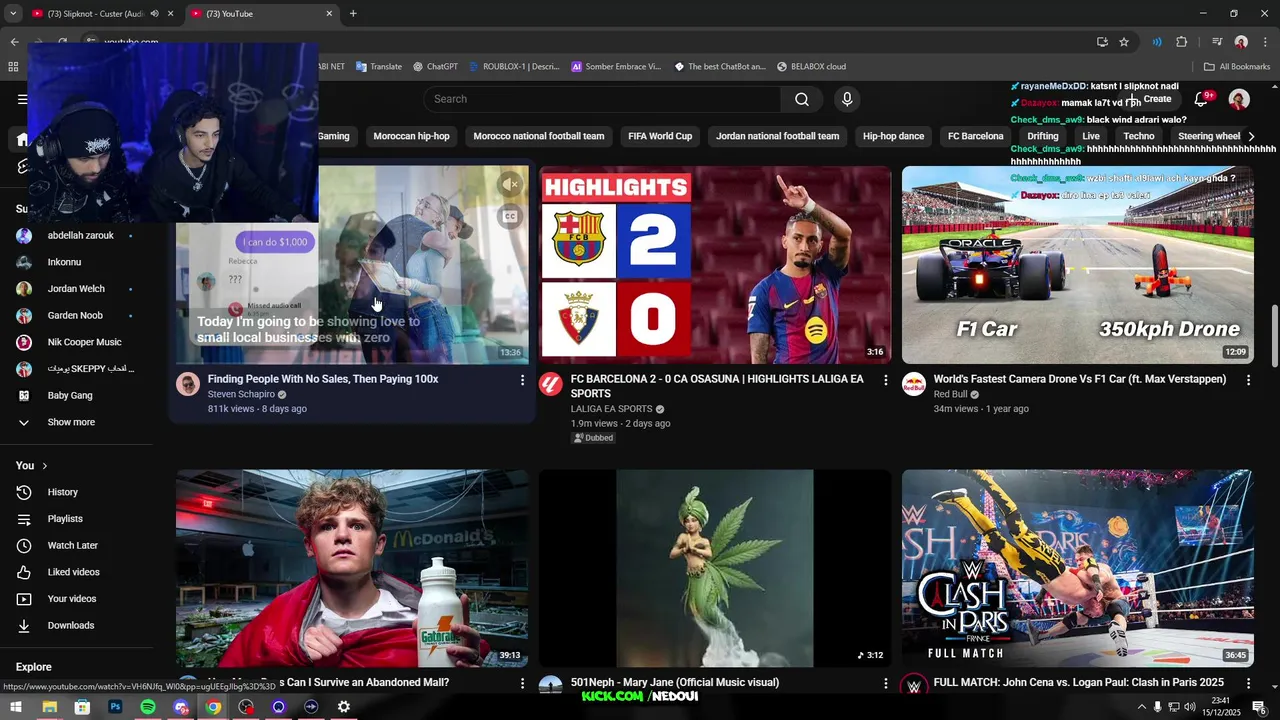
Task: Open Spotify from the taskbar
Action: [x=148, y=707]
